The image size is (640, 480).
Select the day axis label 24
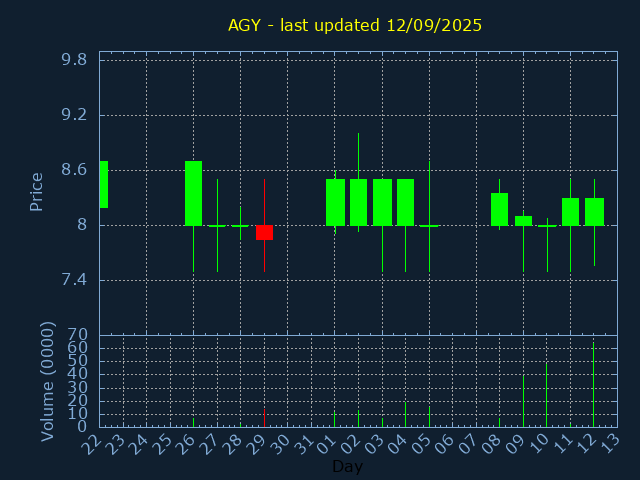pyautogui.click(x=139, y=444)
